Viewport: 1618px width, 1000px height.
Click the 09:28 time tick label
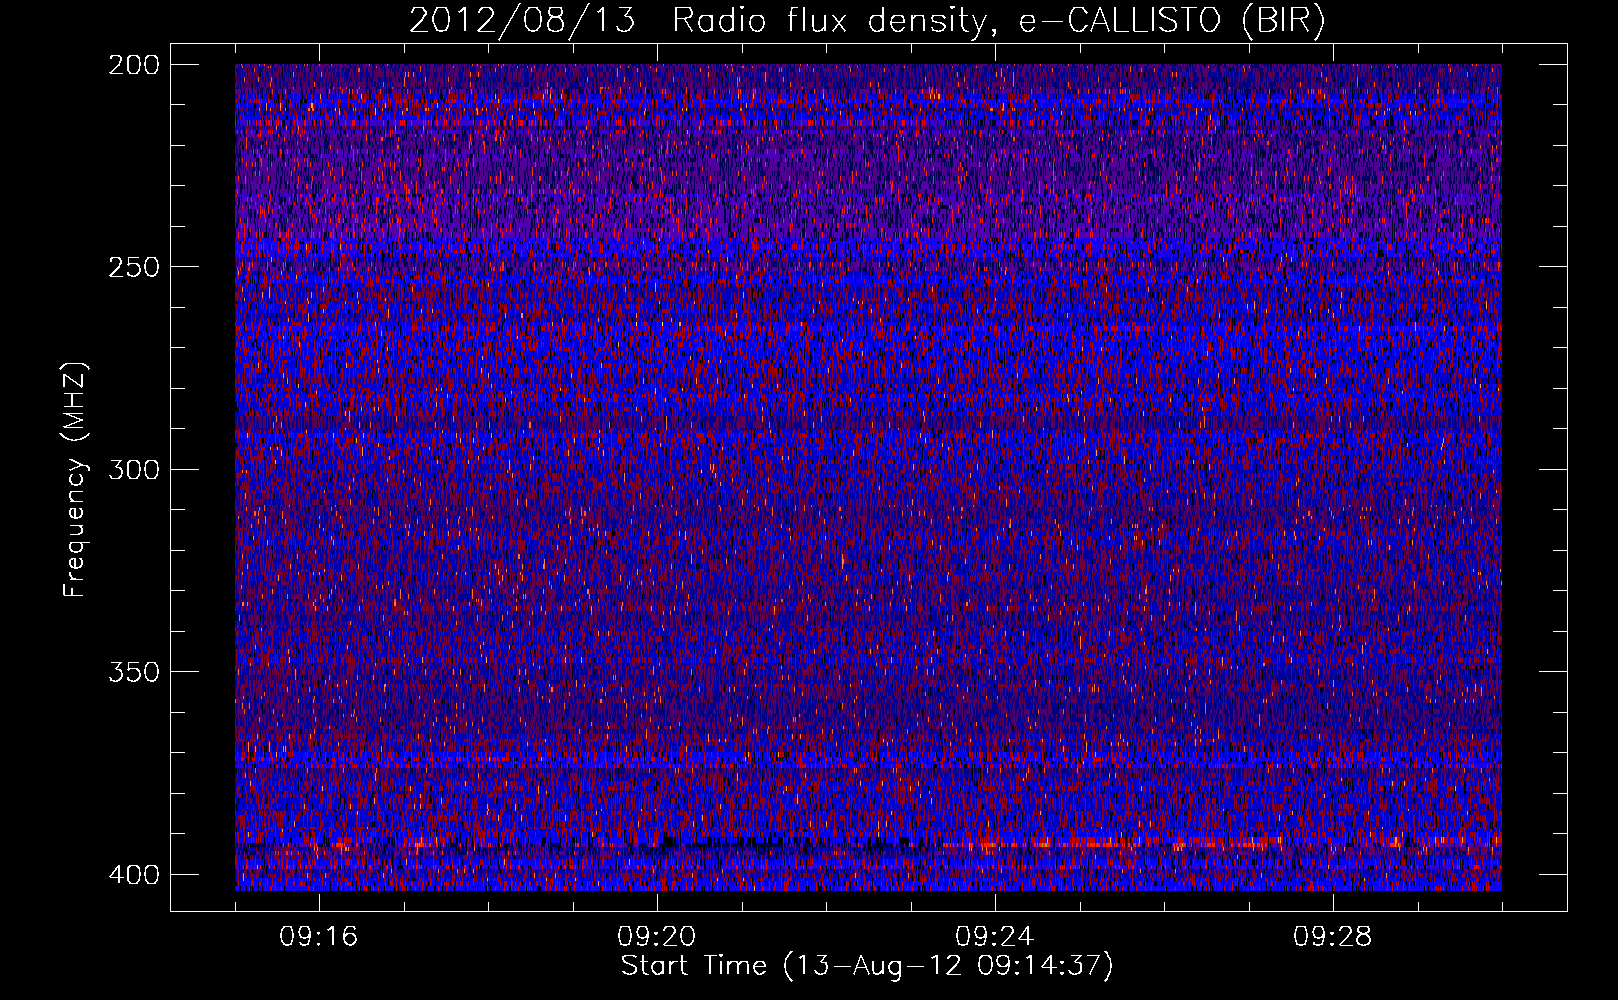tap(1333, 937)
